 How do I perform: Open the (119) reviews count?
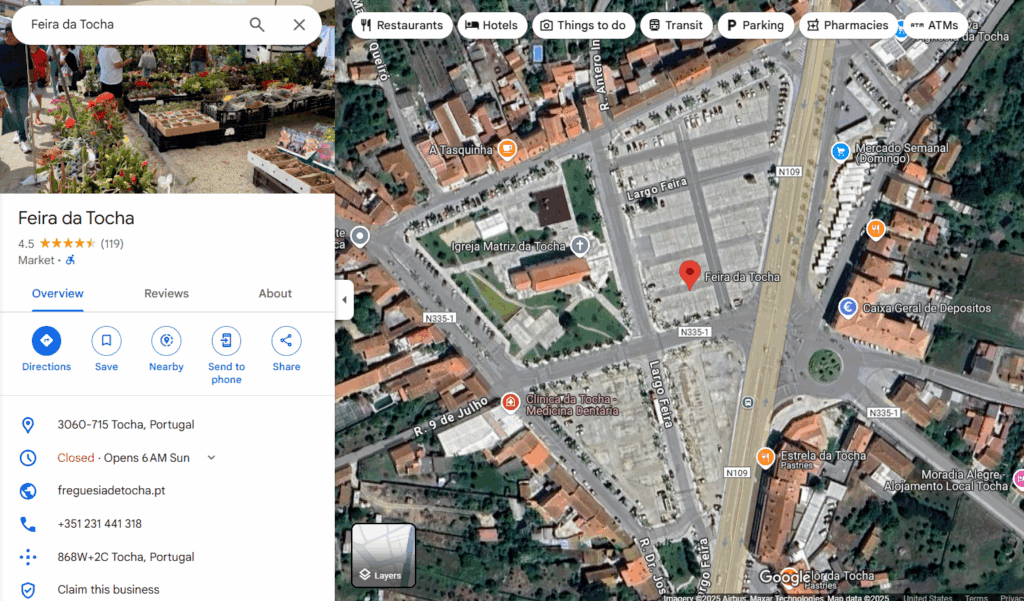coord(112,244)
